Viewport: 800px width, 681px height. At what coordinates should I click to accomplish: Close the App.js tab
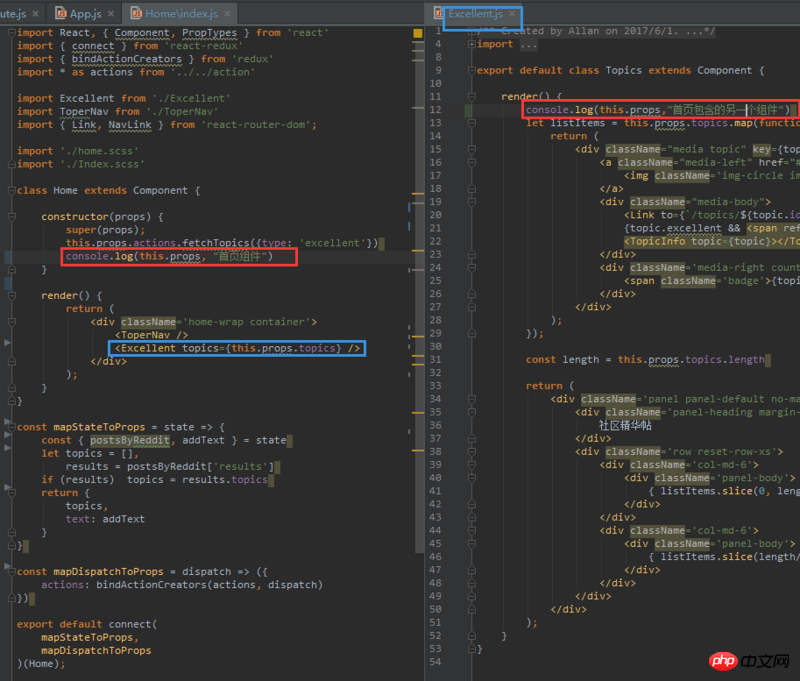click(111, 14)
